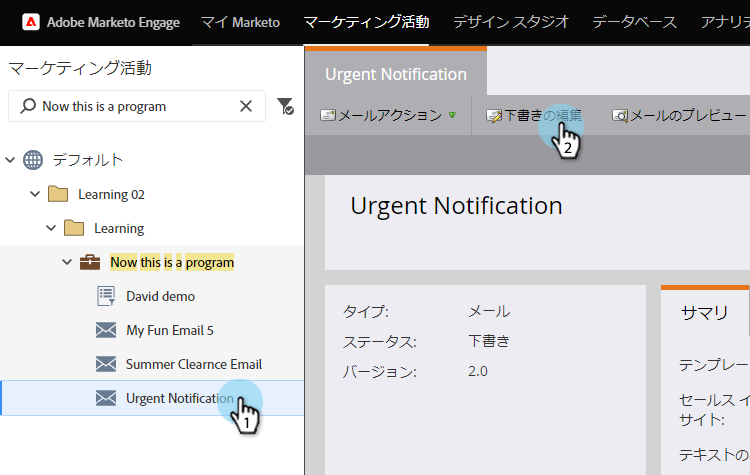Click the David demo smart list icon
Screen dimensions: 750x475
pos(106,296)
